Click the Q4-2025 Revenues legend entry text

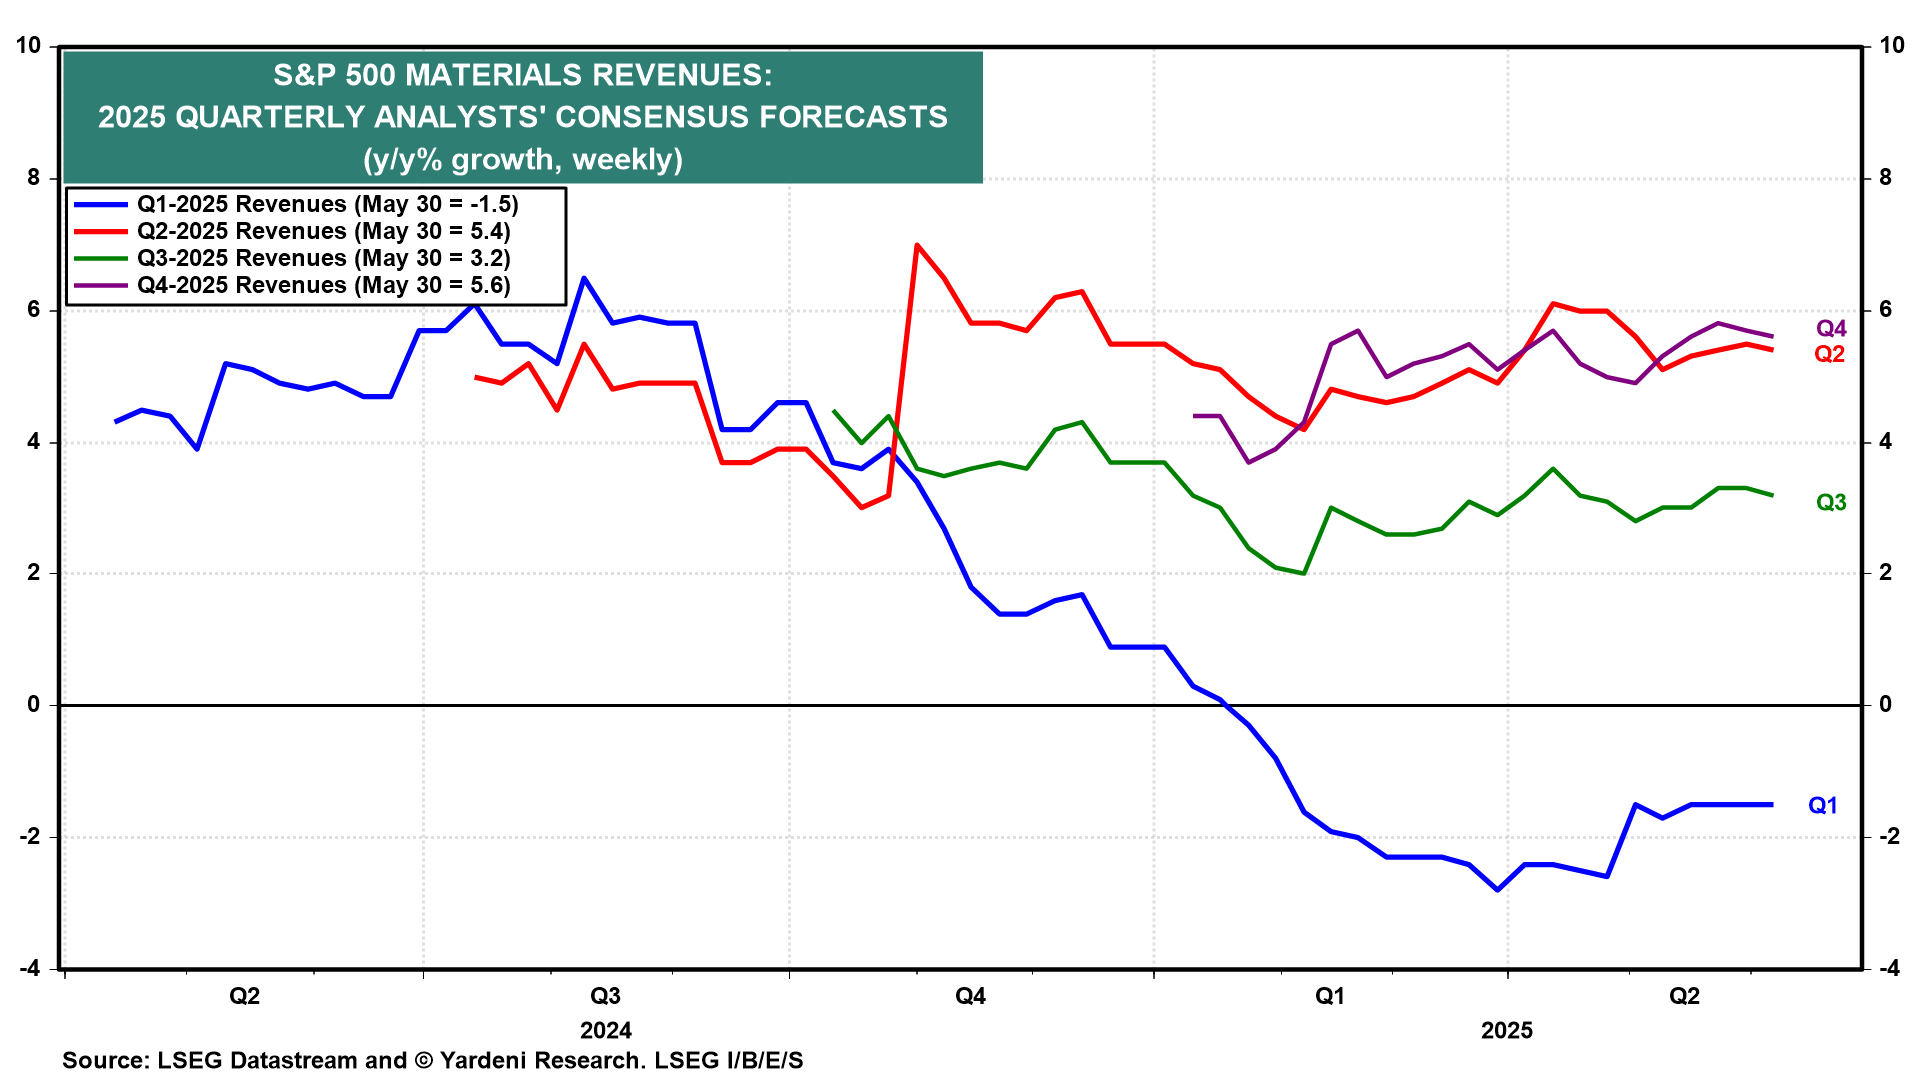click(323, 285)
